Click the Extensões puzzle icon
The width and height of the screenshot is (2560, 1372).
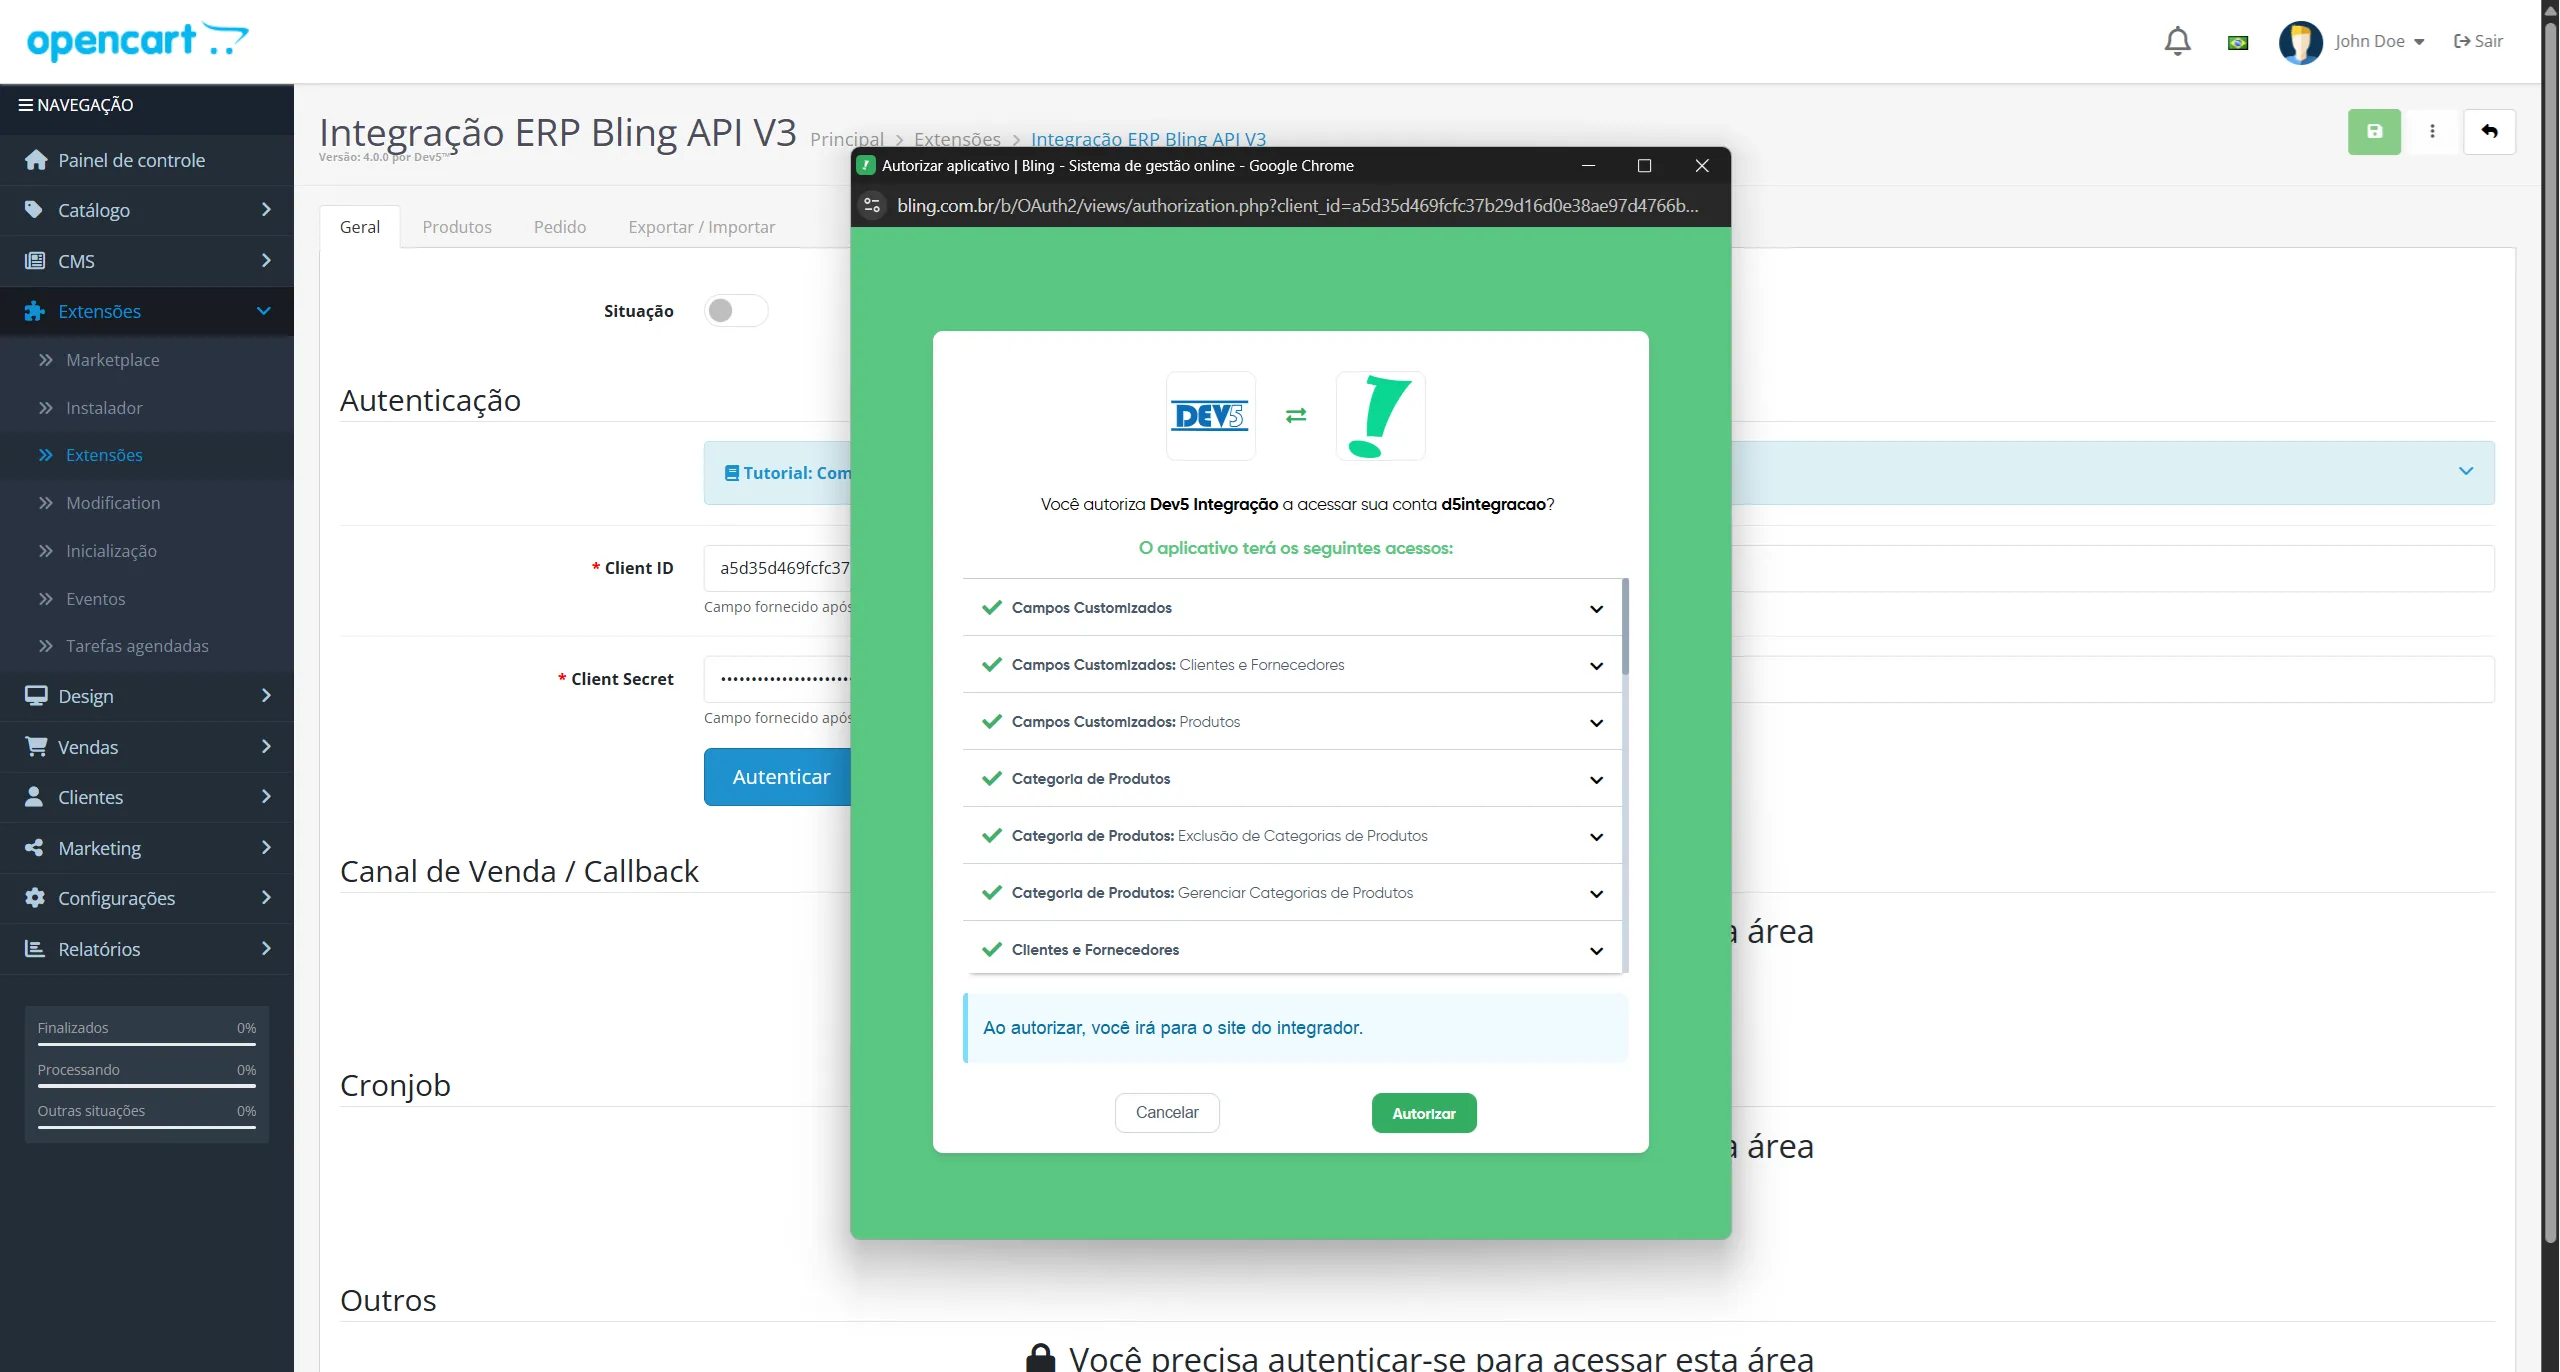pos(35,311)
